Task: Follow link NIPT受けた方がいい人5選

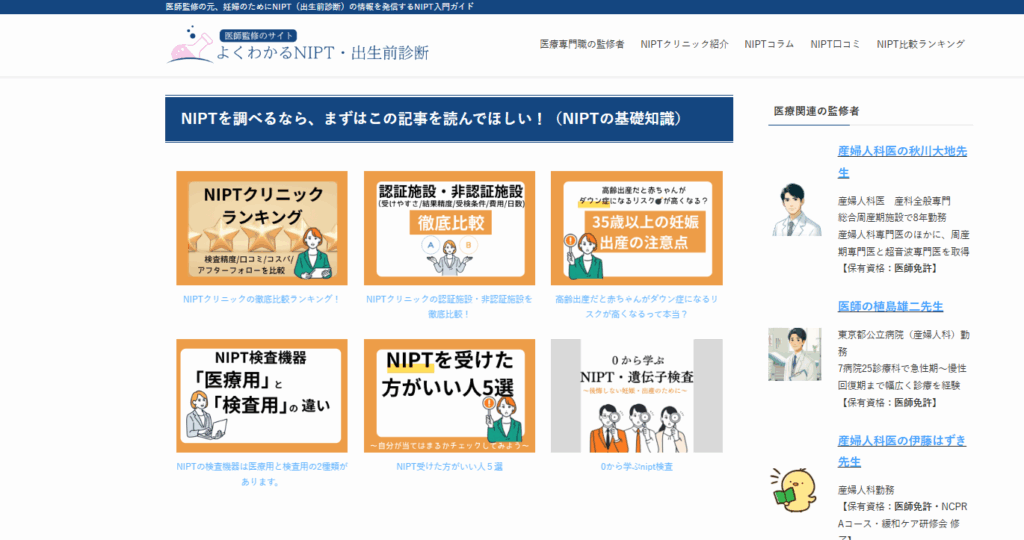Action: pyautogui.click(x=449, y=467)
